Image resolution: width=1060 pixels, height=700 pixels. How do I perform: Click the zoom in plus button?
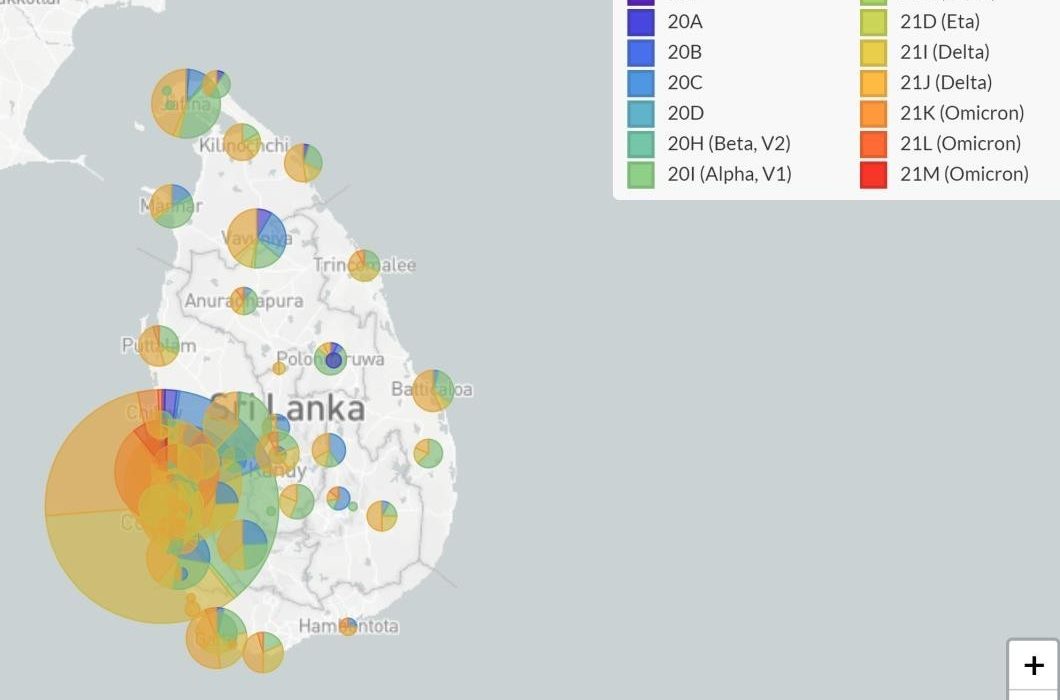(x=1034, y=665)
